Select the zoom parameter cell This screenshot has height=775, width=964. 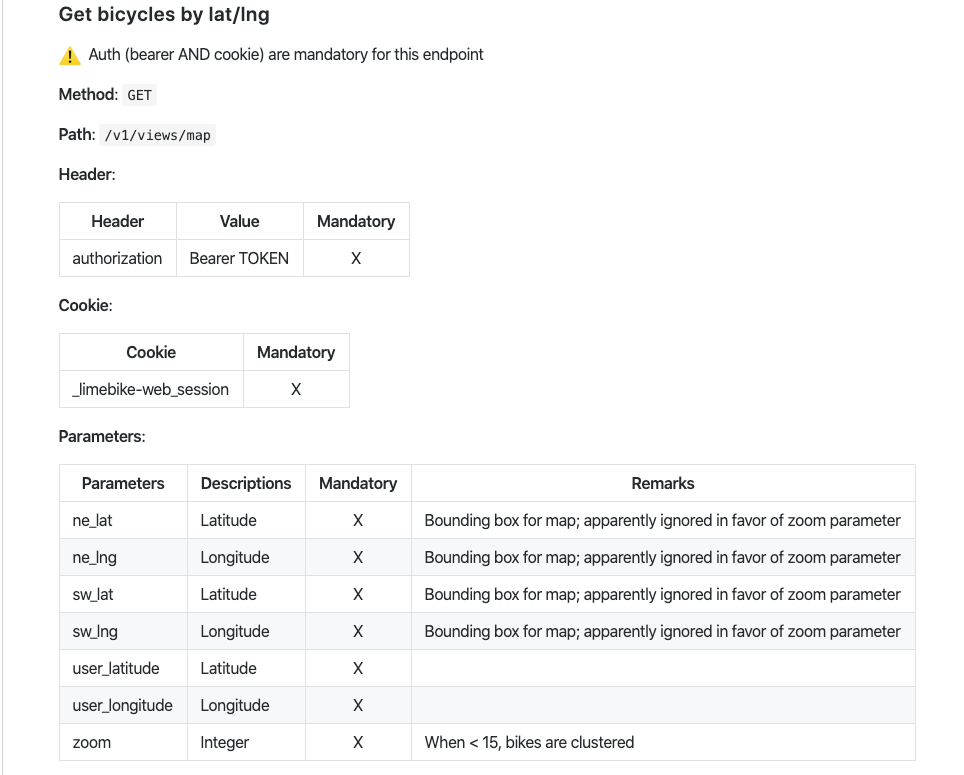click(92, 742)
